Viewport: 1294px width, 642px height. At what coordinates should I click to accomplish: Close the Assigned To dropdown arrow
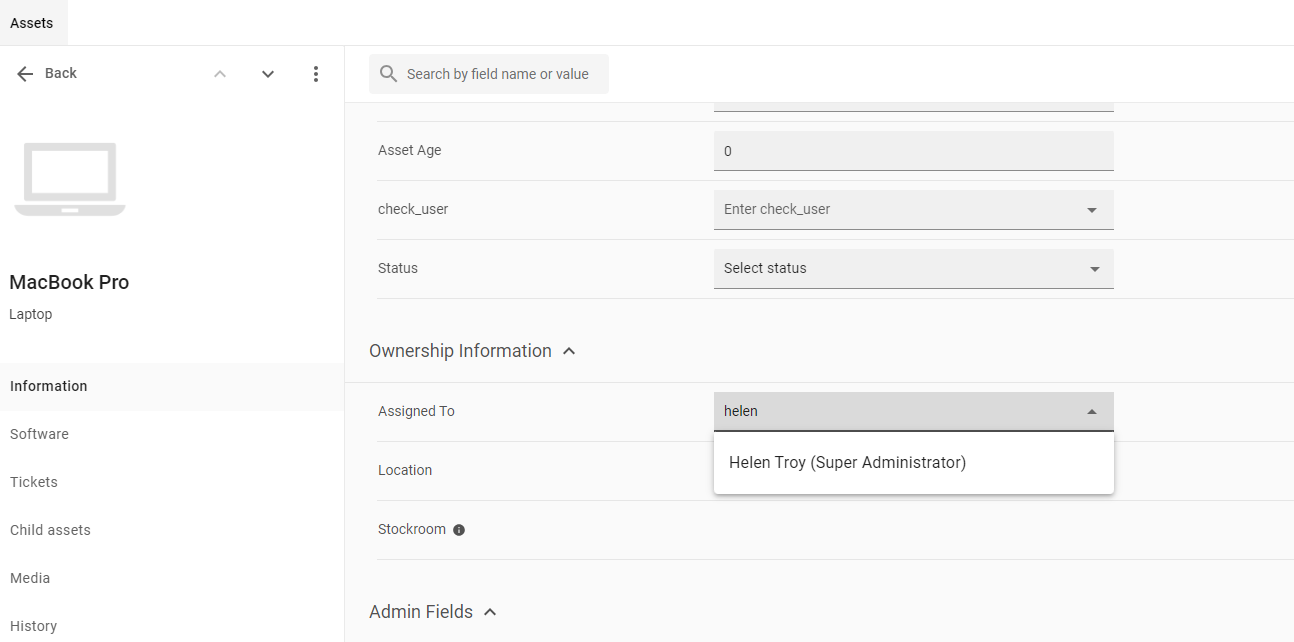pyautogui.click(x=1091, y=412)
